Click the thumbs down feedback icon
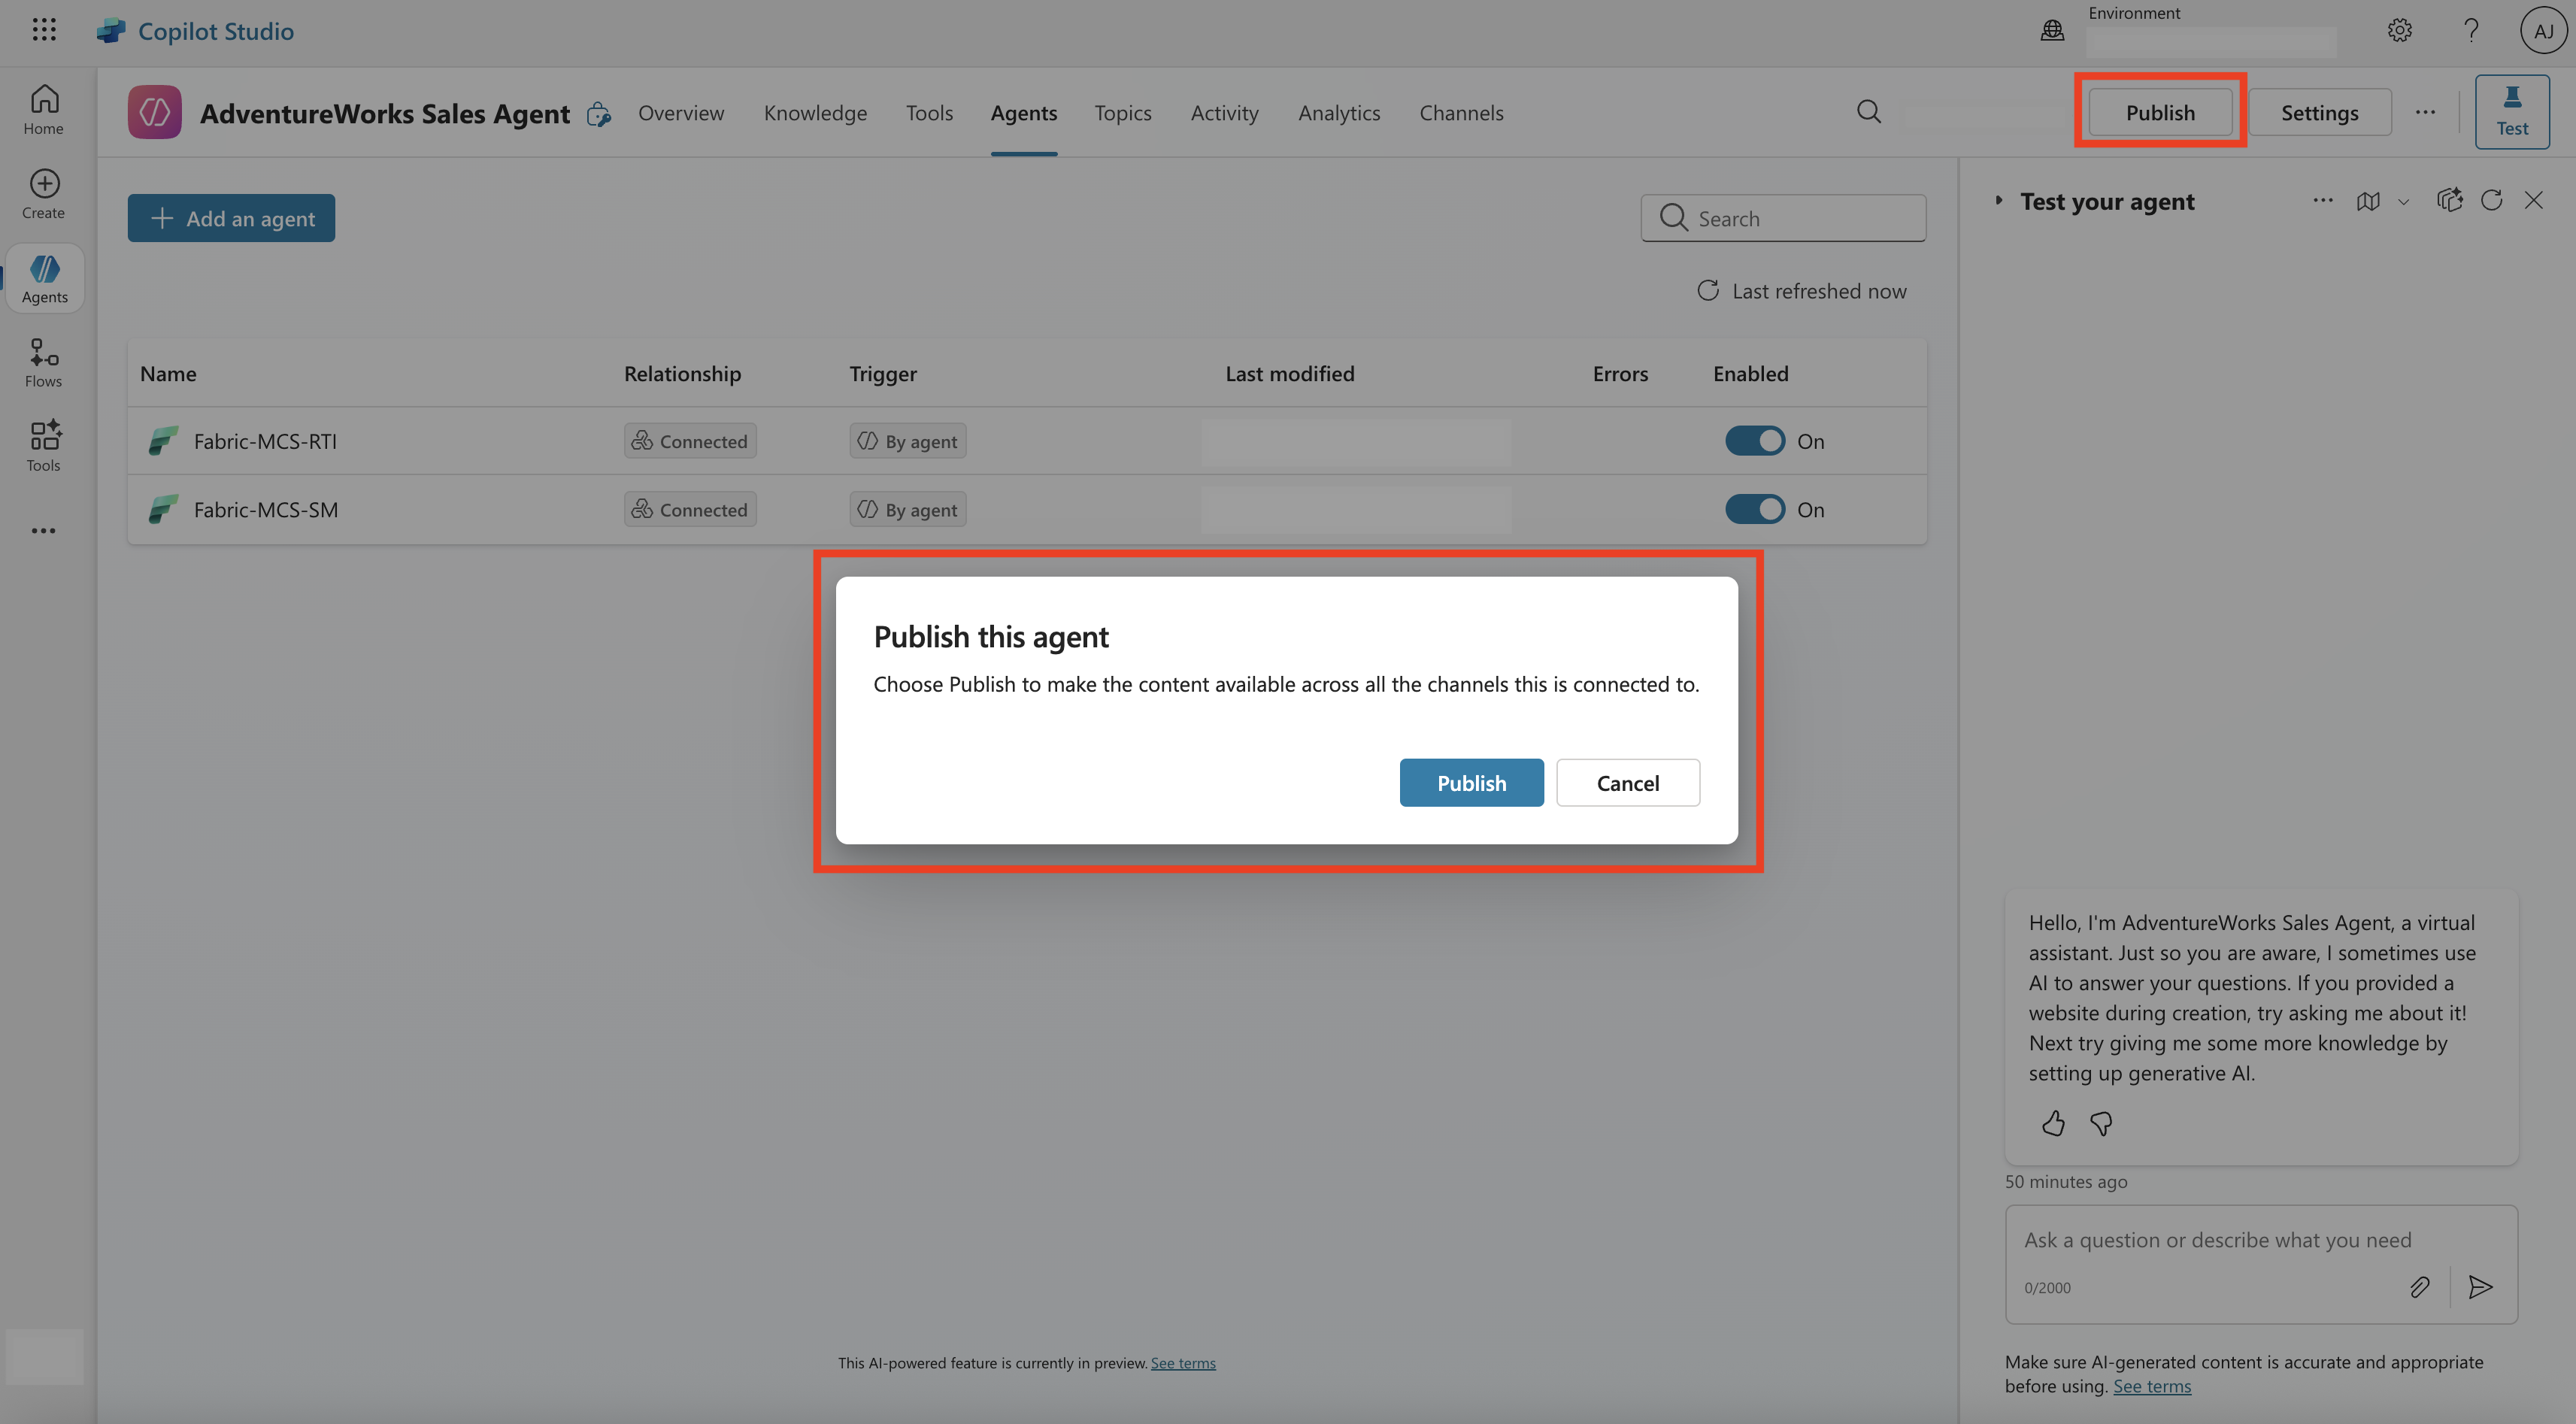 (x=2101, y=1123)
